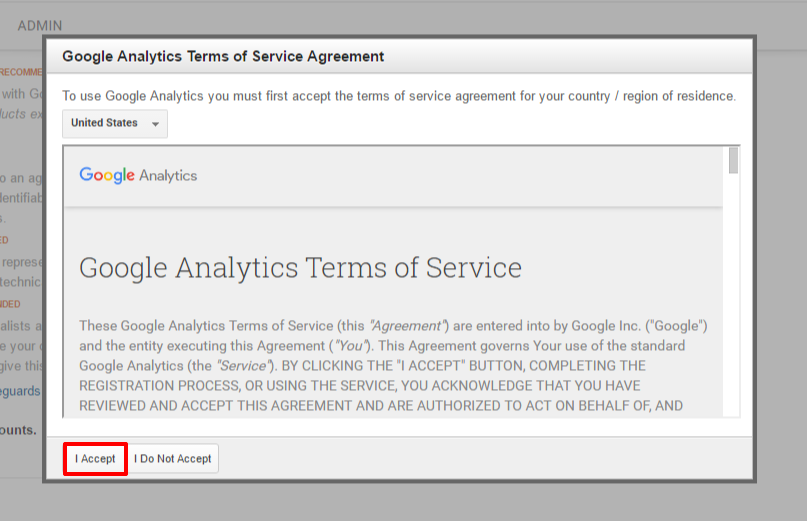Click the I Do Not Accept button
This screenshot has height=521, width=807.
[173, 459]
